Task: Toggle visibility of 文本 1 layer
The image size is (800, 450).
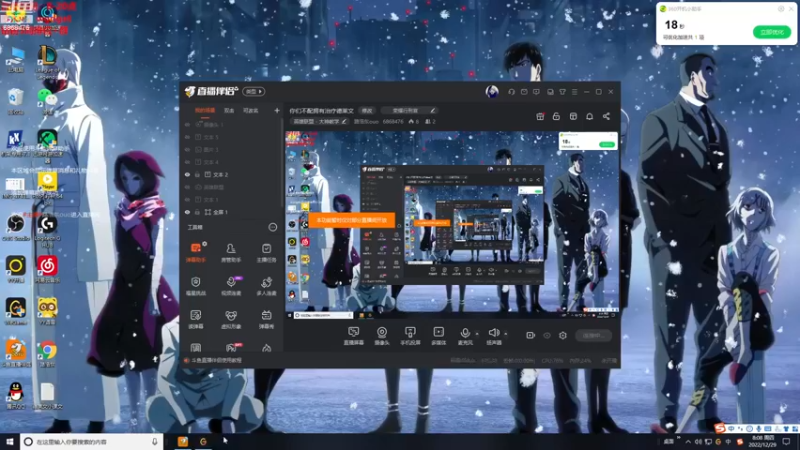Action: click(x=187, y=199)
